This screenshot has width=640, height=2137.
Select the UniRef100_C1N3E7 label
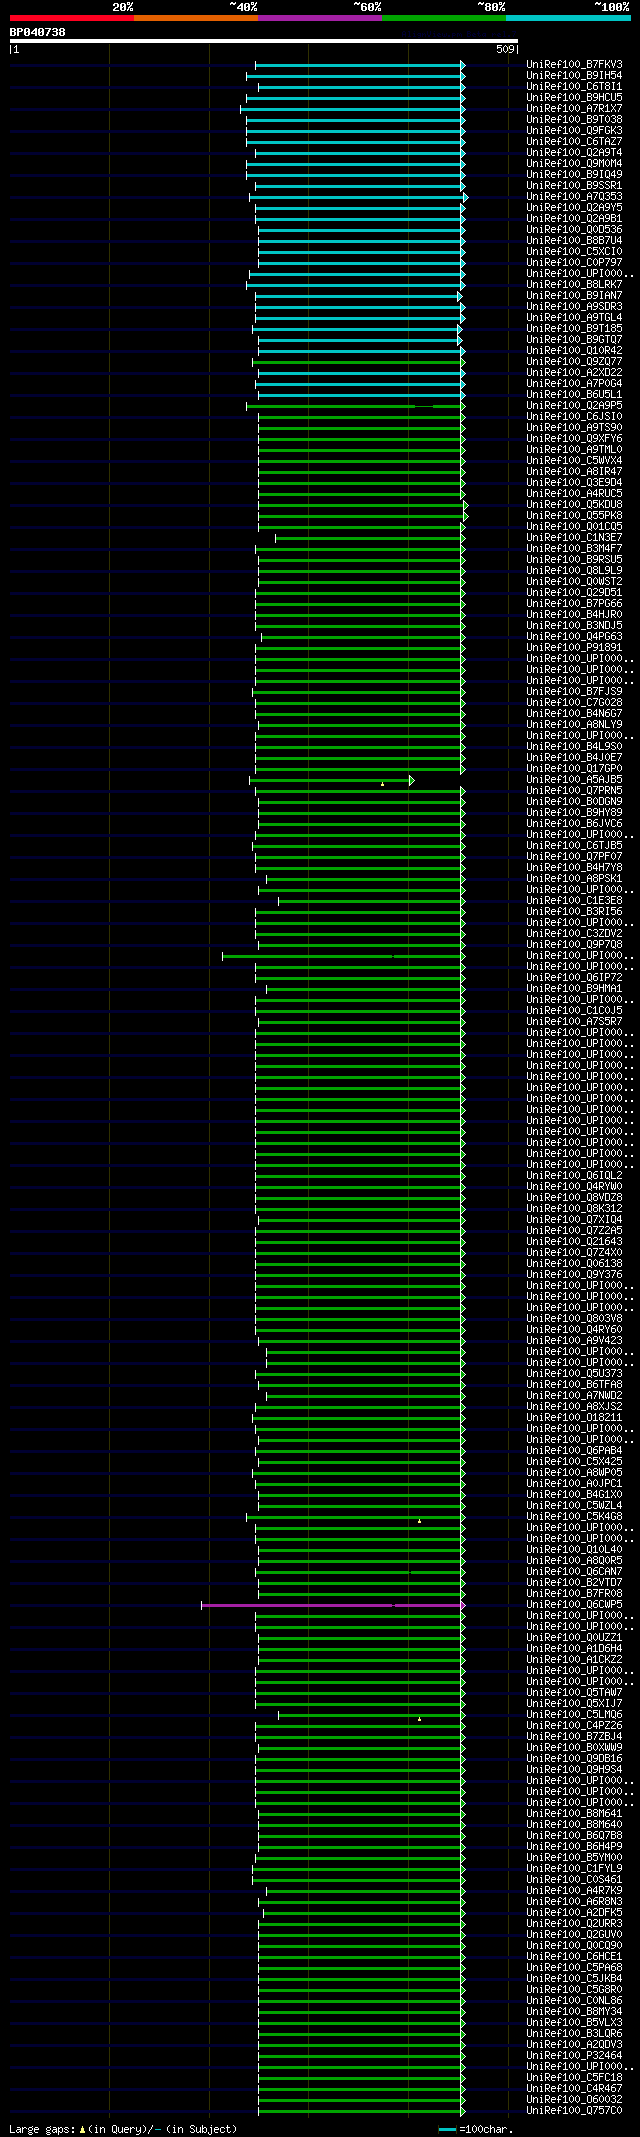tap(574, 538)
